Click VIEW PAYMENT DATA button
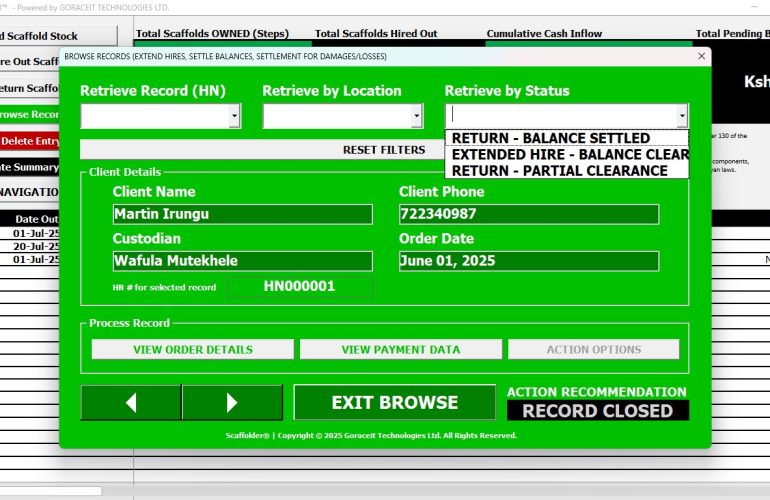Viewport: 770px width, 500px height. 400,349
